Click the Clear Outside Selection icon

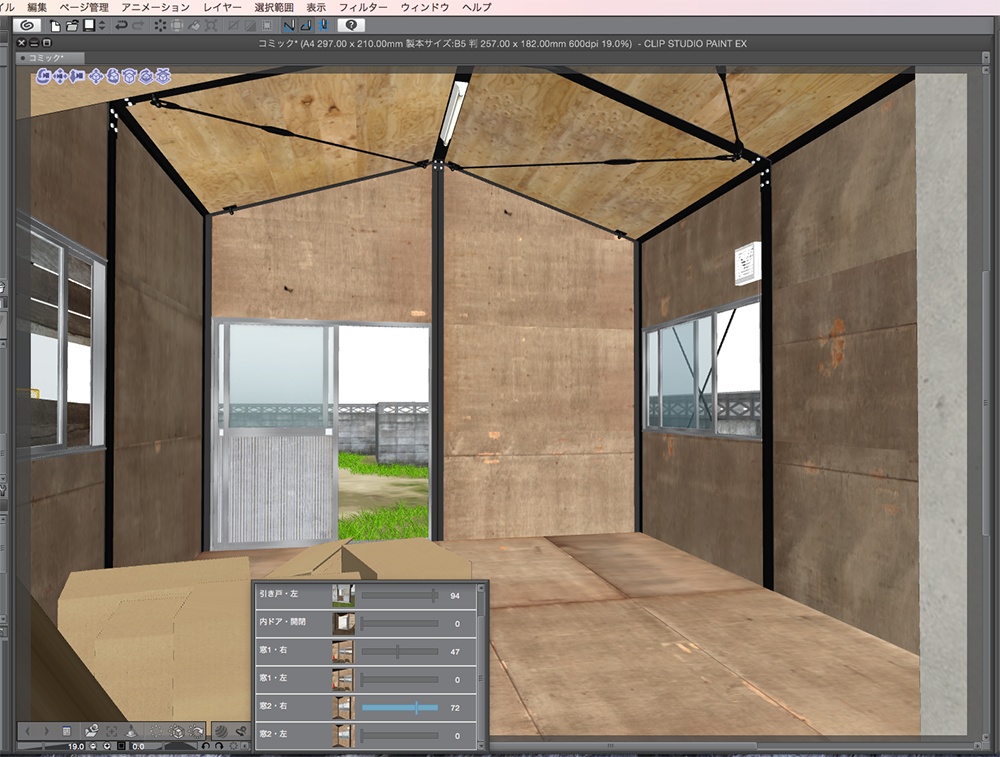coord(177,25)
